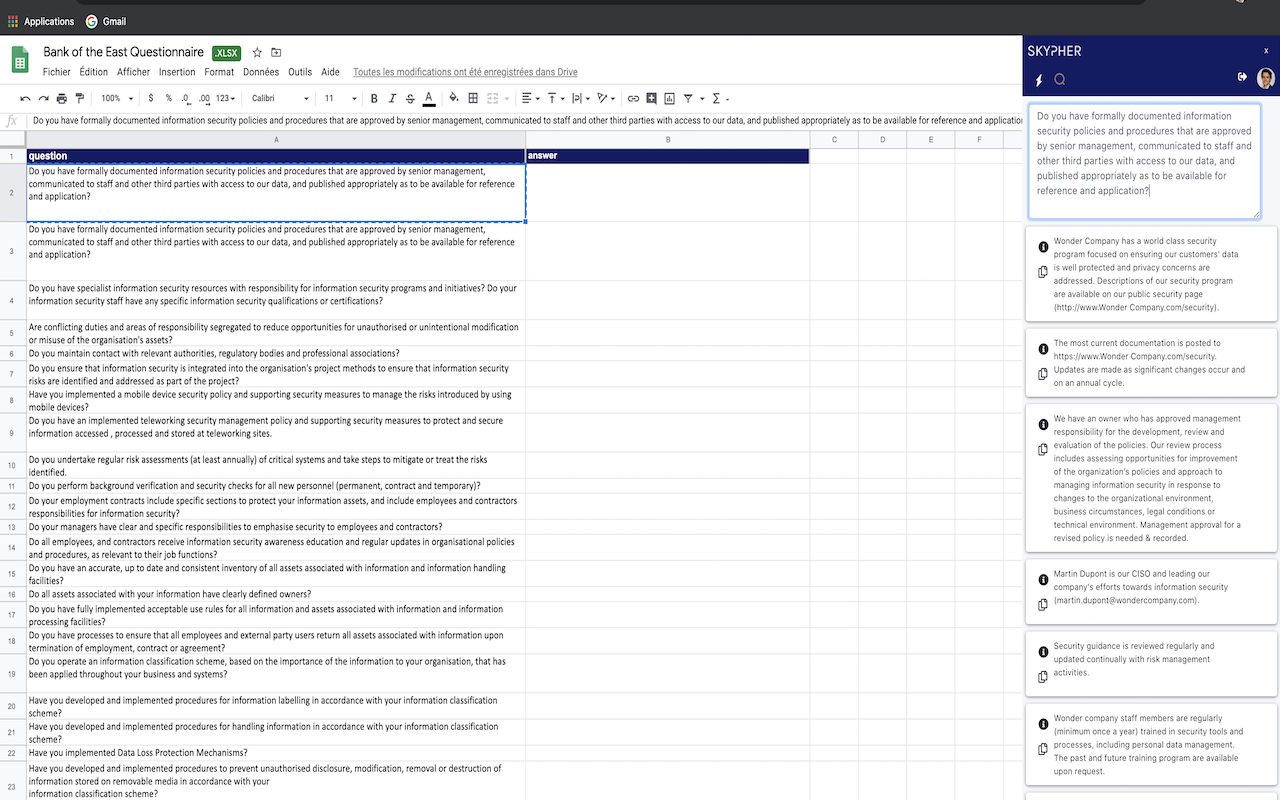Copy the Martin Dupont CISO answer
The height and width of the screenshot is (800, 1280).
pyautogui.click(x=1043, y=604)
